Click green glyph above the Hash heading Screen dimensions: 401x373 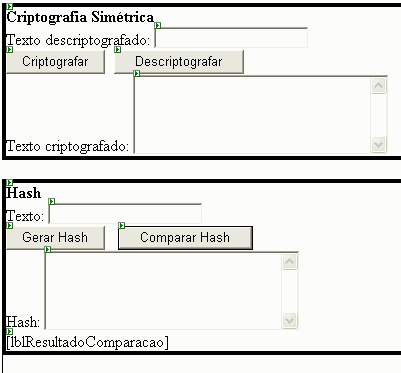click(x=10, y=182)
